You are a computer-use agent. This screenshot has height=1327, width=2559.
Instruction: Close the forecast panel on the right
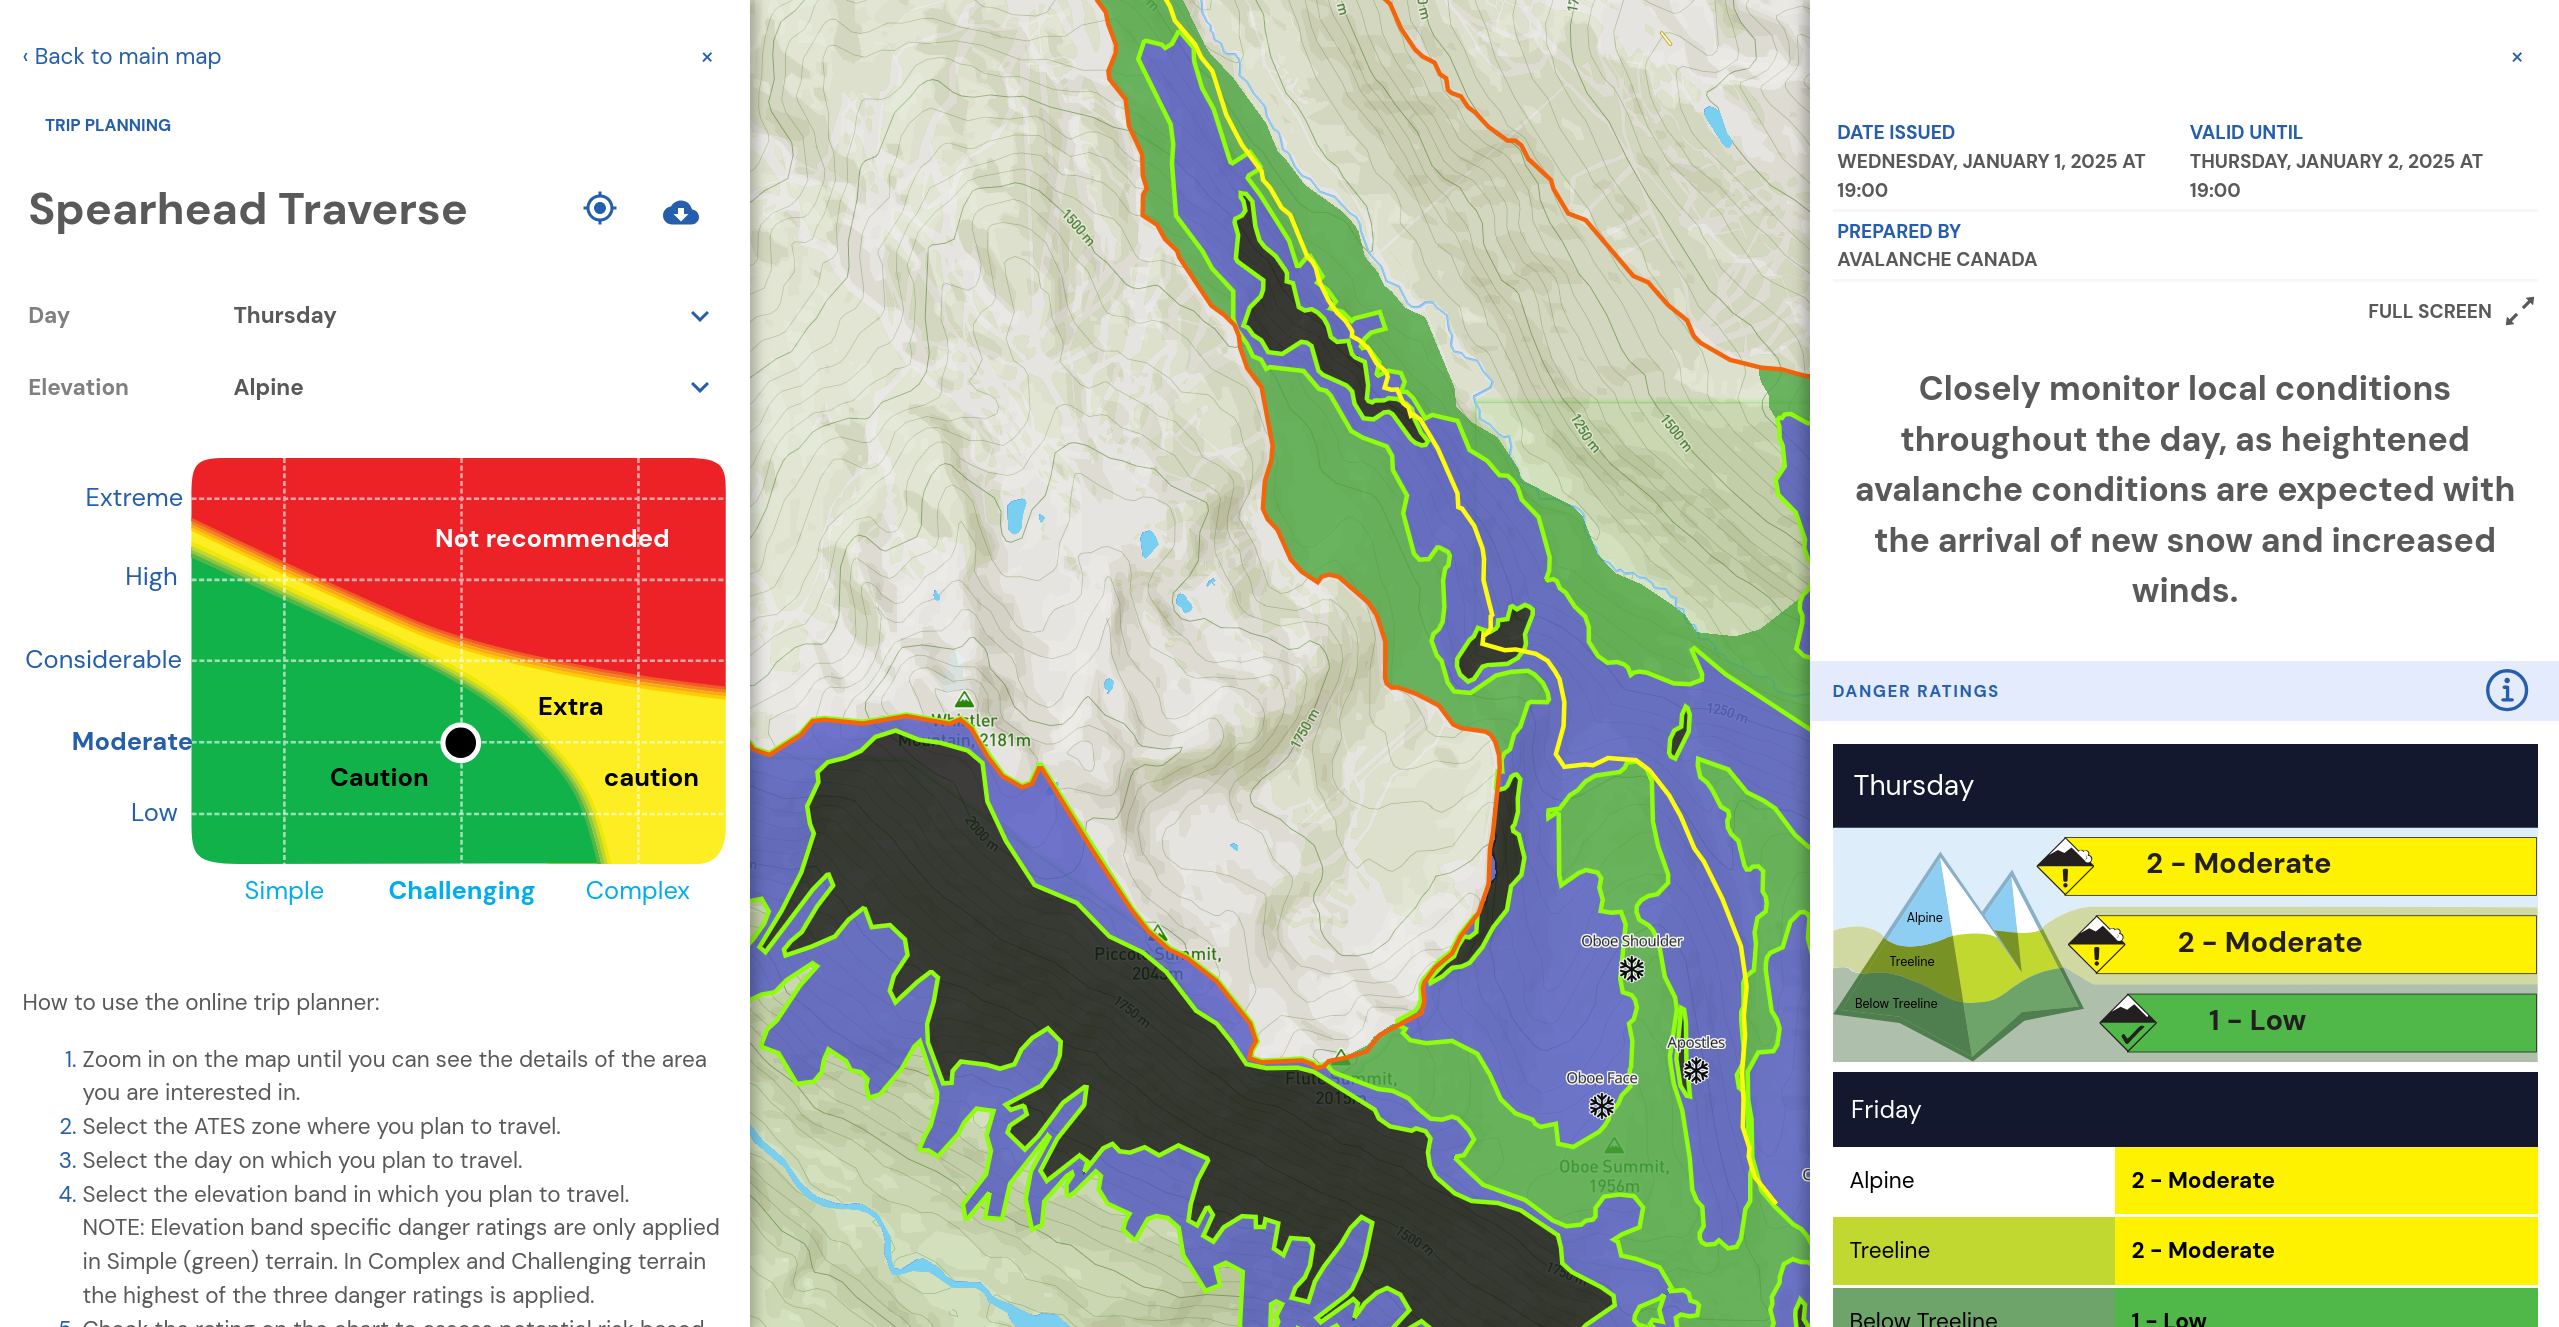point(2517,57)
